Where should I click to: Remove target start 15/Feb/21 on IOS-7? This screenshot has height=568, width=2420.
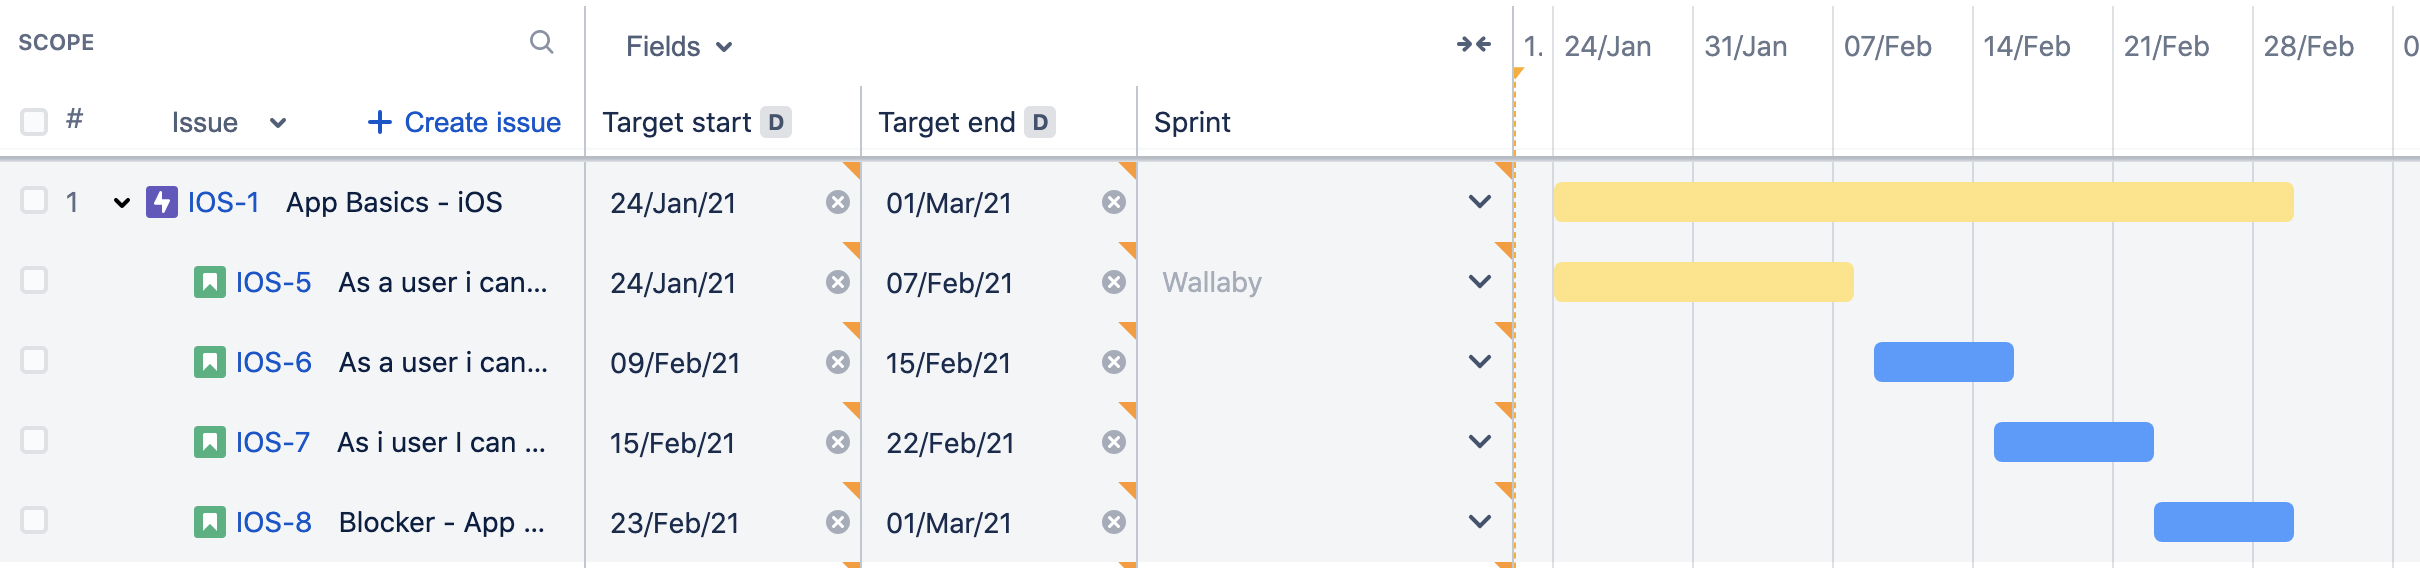tap(838, 442)
